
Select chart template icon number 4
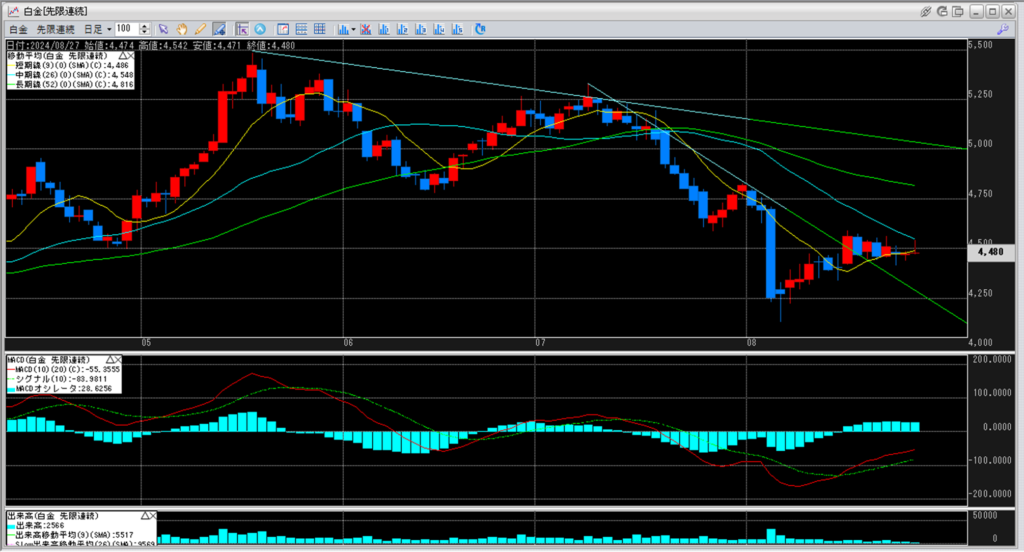[x=439, y=29]
